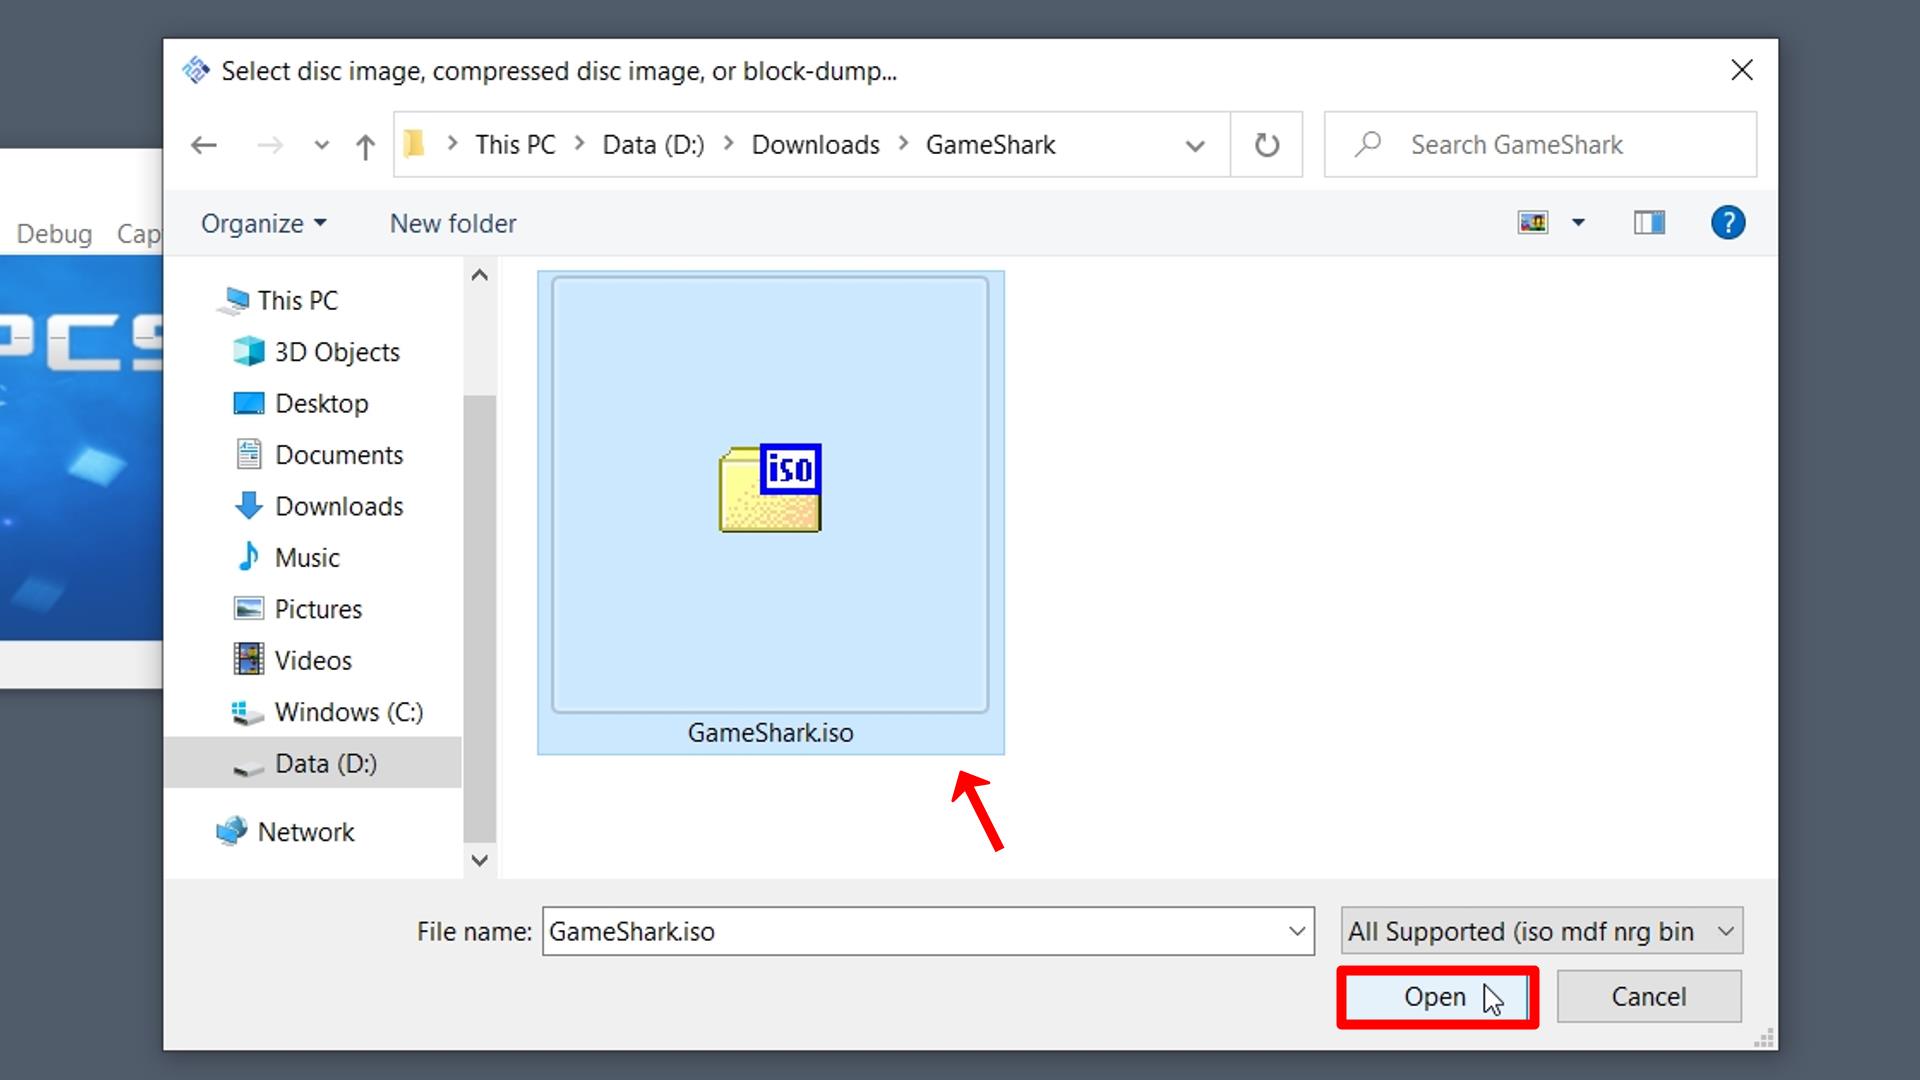Click the File name input field
Screen dimensions: 1920x1080
[928, 931]
